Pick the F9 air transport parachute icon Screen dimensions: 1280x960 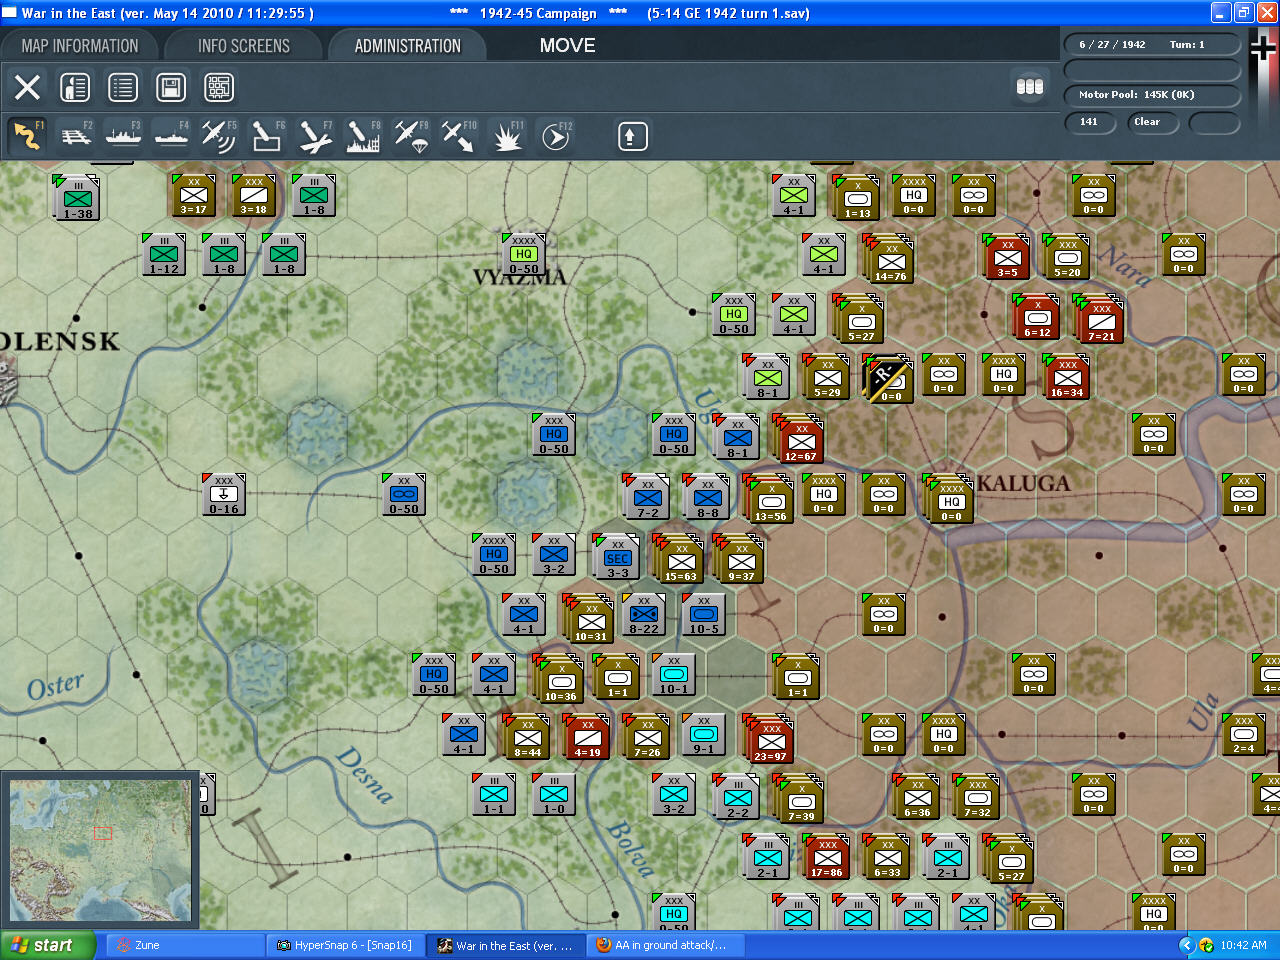click(x=411, y=136)
